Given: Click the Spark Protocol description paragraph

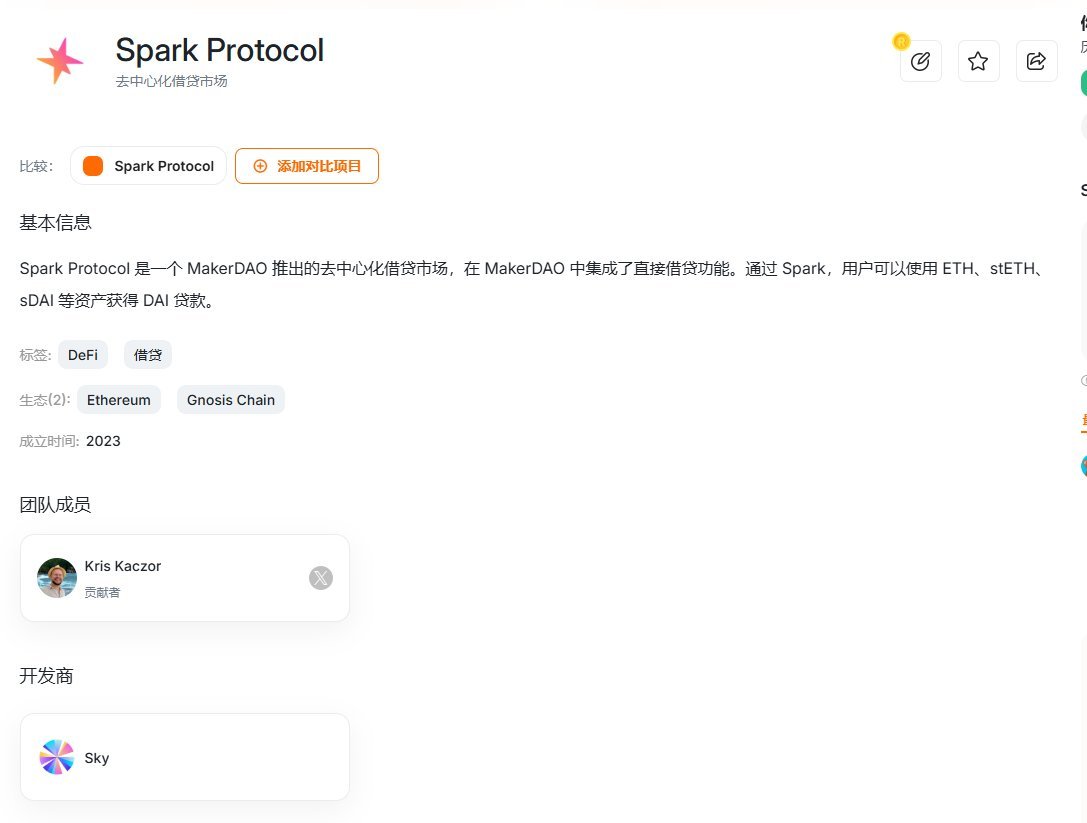Looking at the screenshot, I should tap(532, 284).
